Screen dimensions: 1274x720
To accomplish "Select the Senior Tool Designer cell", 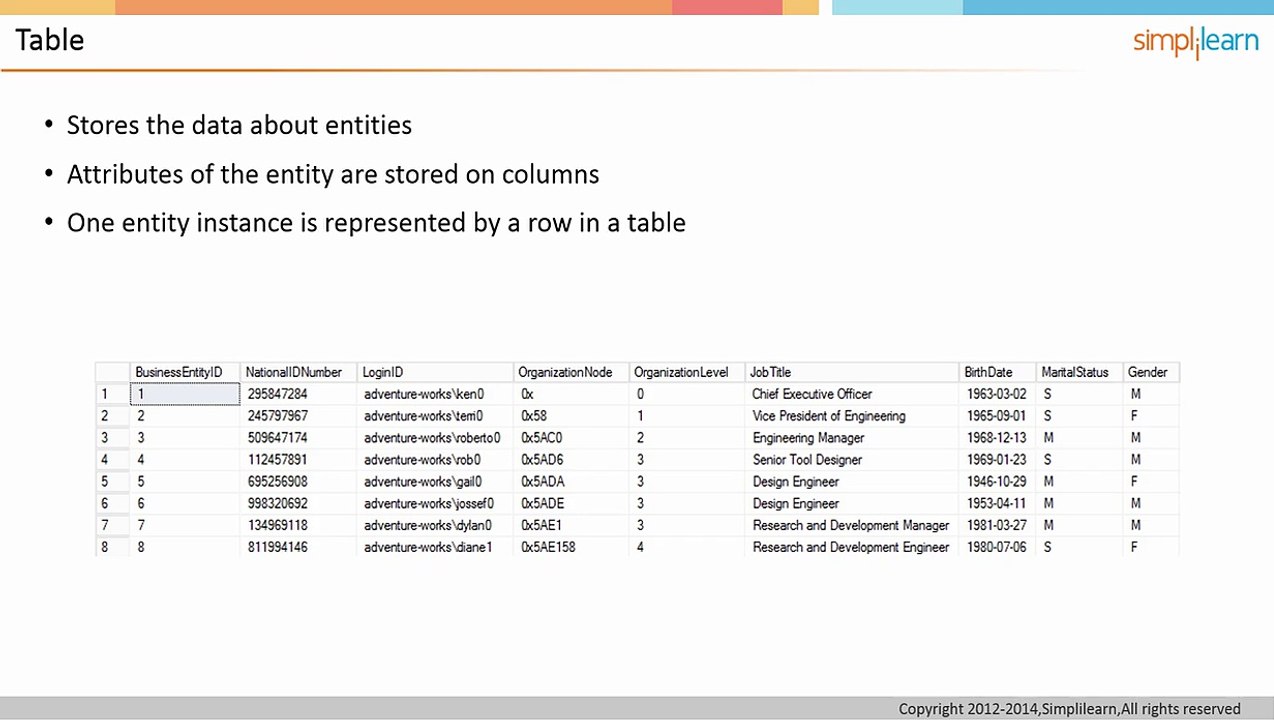I will point(807,460).
